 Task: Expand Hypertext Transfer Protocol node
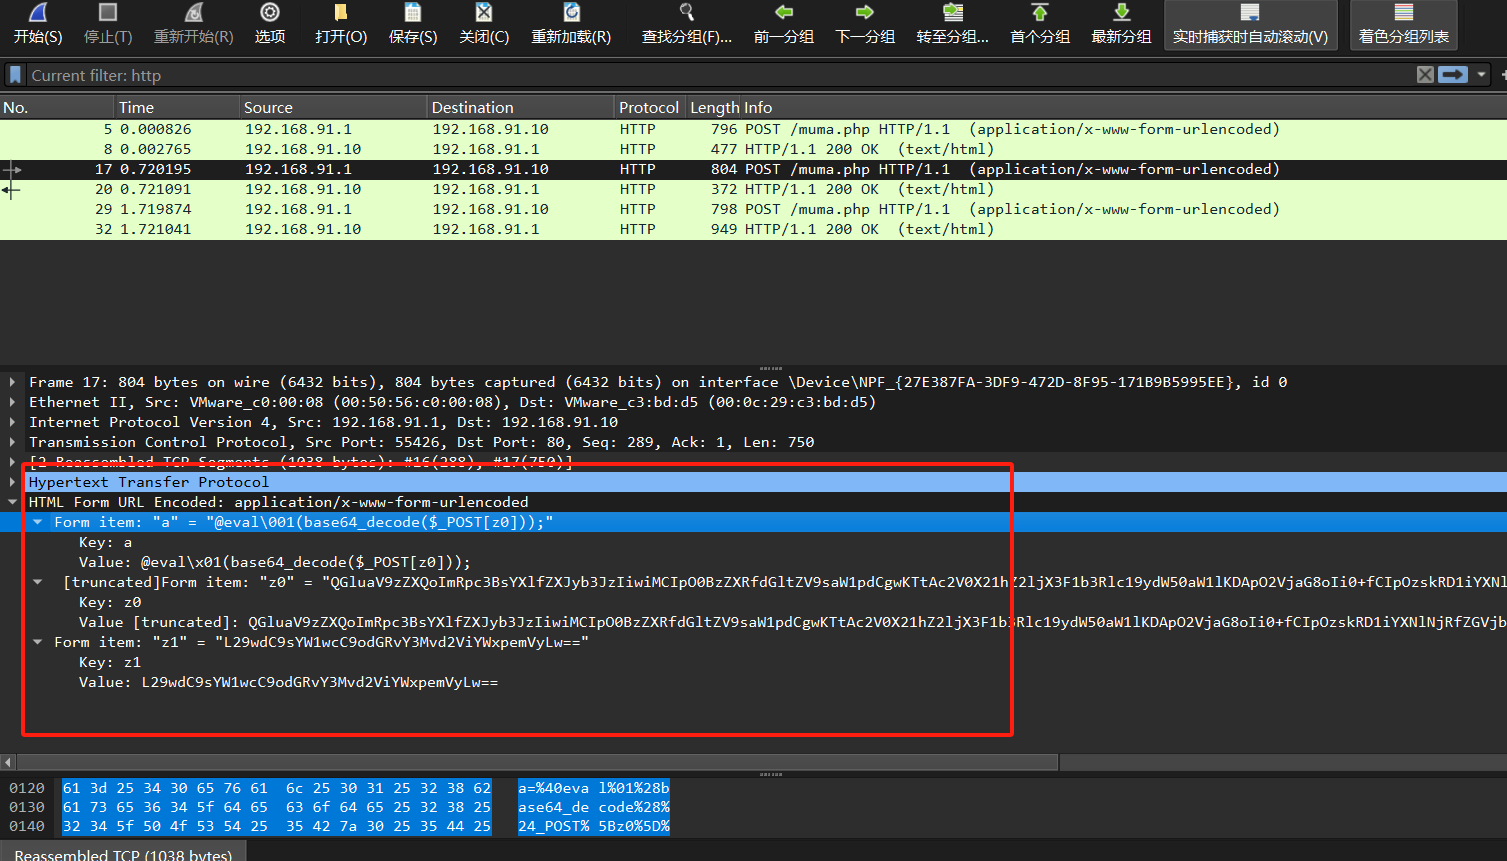pos(12,482)
